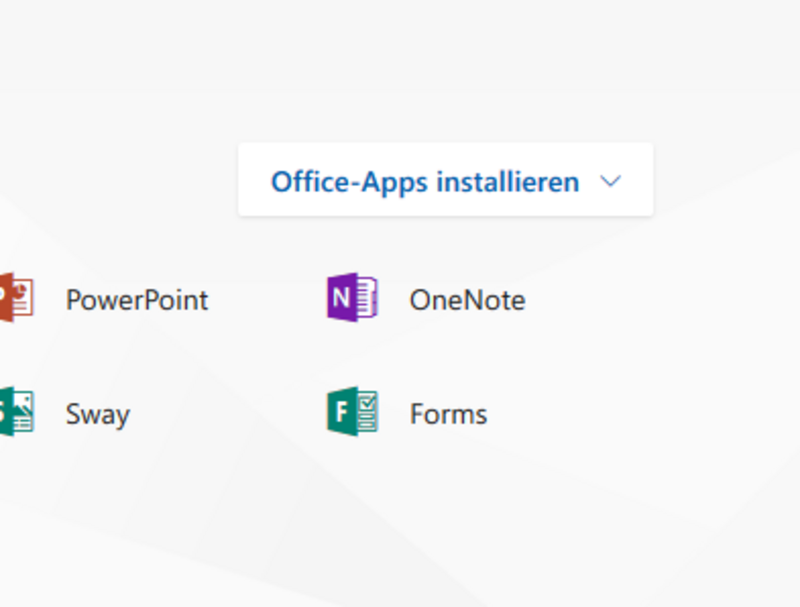The width and height of the screenshot is (800, 607).
Task: Click the OneNote text label
Action: [x=467, y=300]
